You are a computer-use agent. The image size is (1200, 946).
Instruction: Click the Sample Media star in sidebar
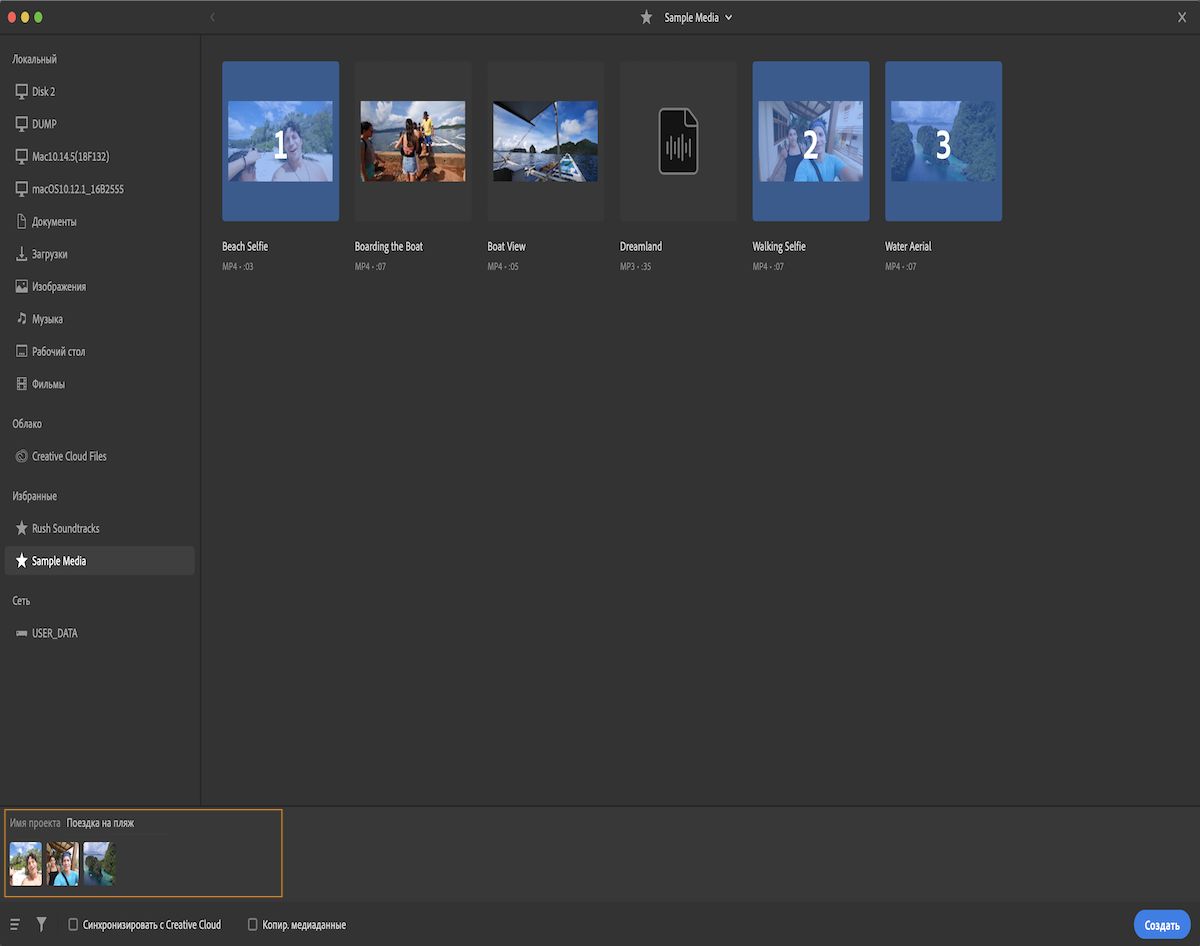click(x=22, y=561)
